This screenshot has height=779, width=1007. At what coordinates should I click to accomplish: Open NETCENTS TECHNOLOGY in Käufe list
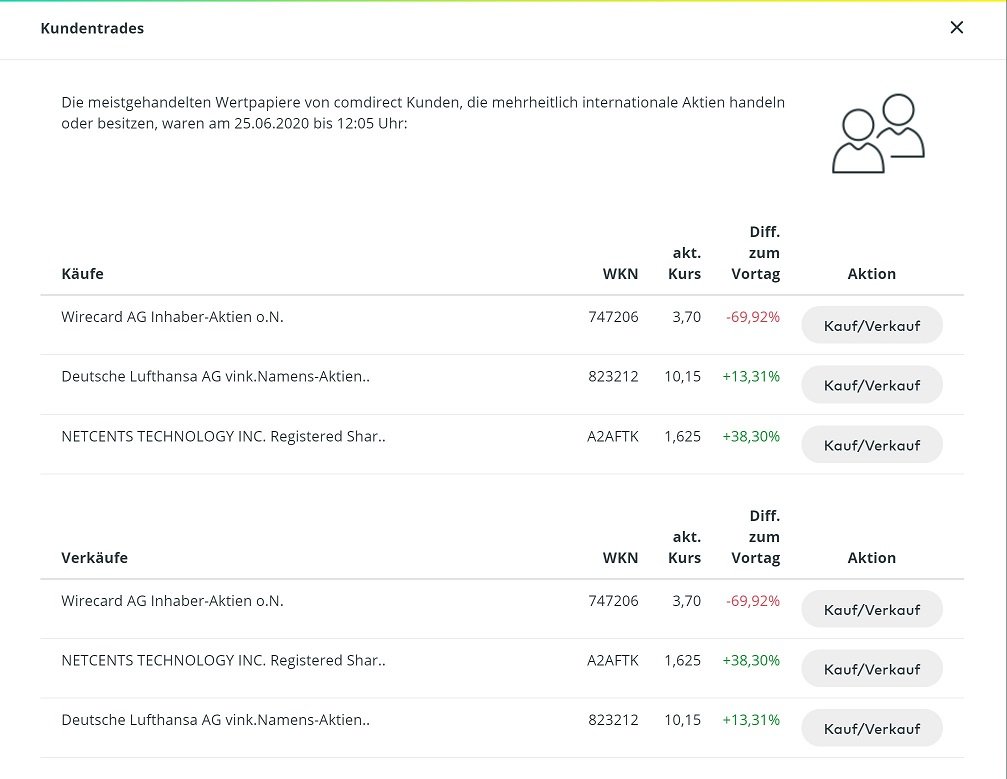pos(223,437)
